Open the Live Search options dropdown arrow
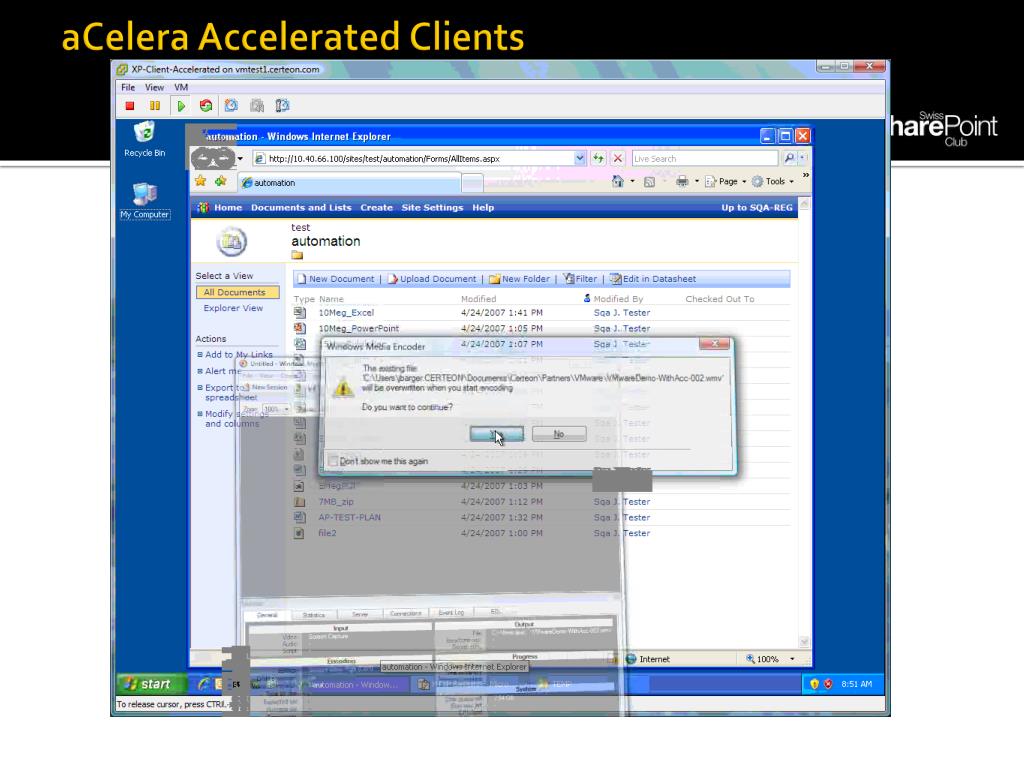 pyautogui.click(x=803, y=158)
